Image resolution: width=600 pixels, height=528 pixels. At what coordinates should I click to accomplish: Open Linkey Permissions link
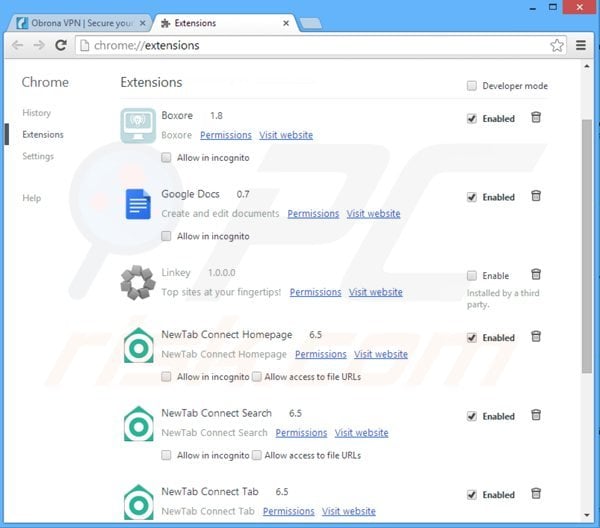[x=315, y=292]
